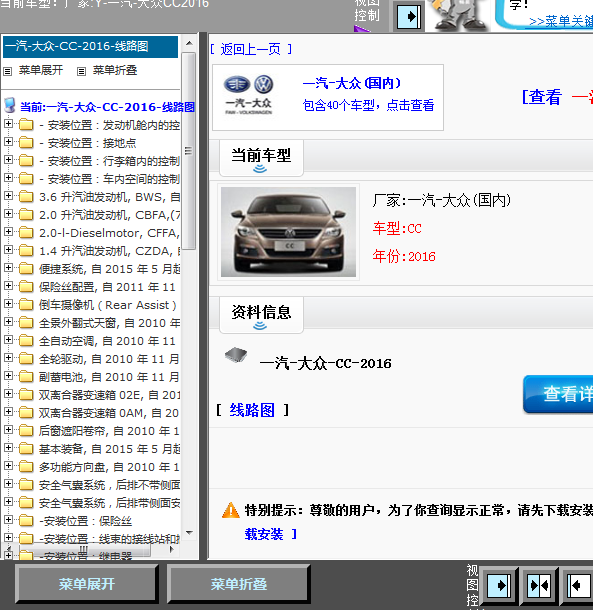Screen dimensions: 593x610
Task: Open the 线路图 link
Action: click(252, 410)
